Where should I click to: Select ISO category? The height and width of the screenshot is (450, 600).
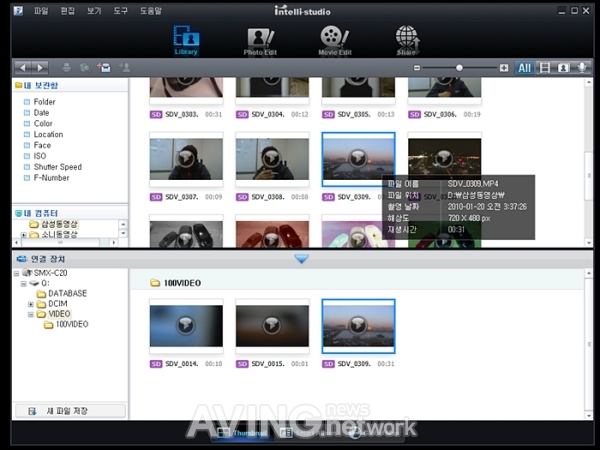(x=40, y=156)
